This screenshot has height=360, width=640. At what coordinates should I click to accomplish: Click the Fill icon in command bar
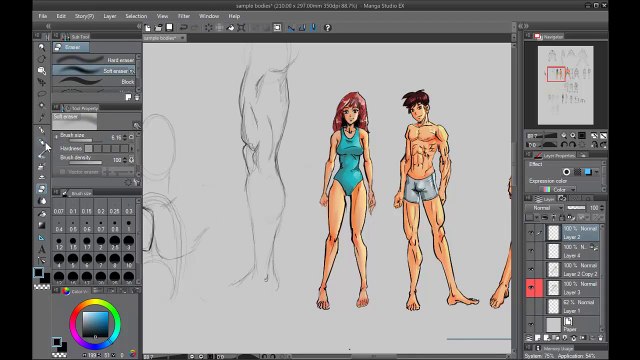pos(231,28)
